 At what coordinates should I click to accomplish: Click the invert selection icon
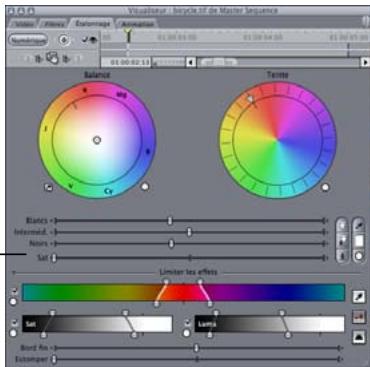coord(359,337)
